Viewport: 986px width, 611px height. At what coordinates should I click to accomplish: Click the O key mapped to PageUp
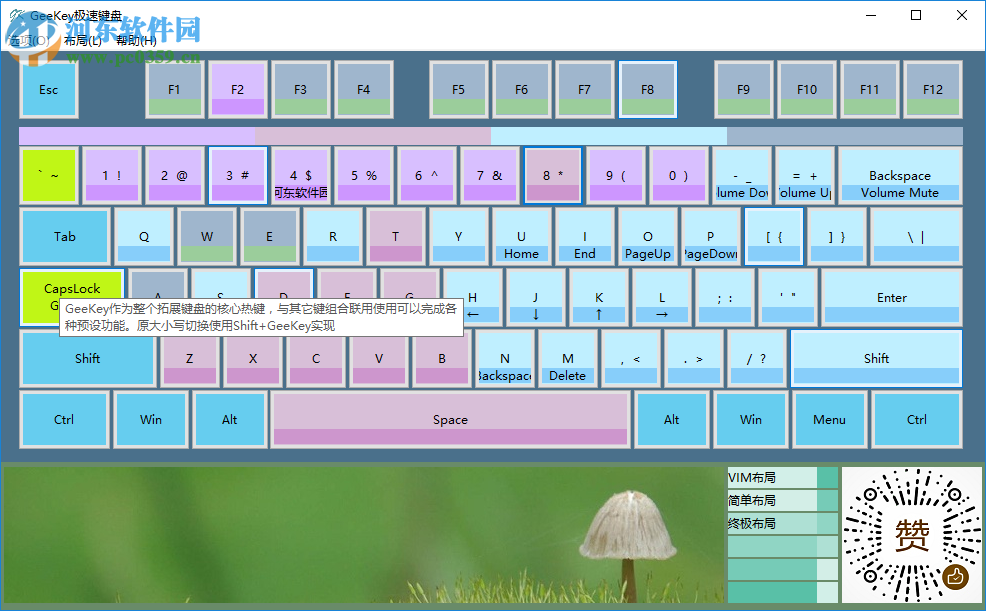[x=648, y=236]
